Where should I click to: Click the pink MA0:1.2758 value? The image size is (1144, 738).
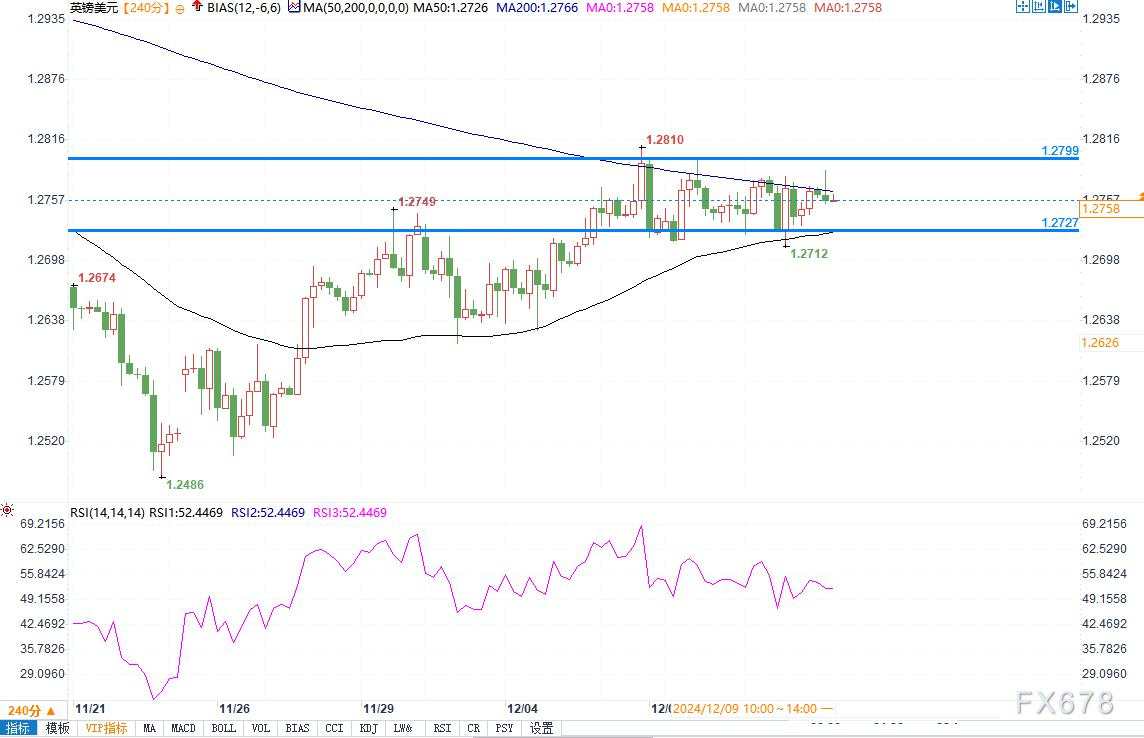coord(619,8)
